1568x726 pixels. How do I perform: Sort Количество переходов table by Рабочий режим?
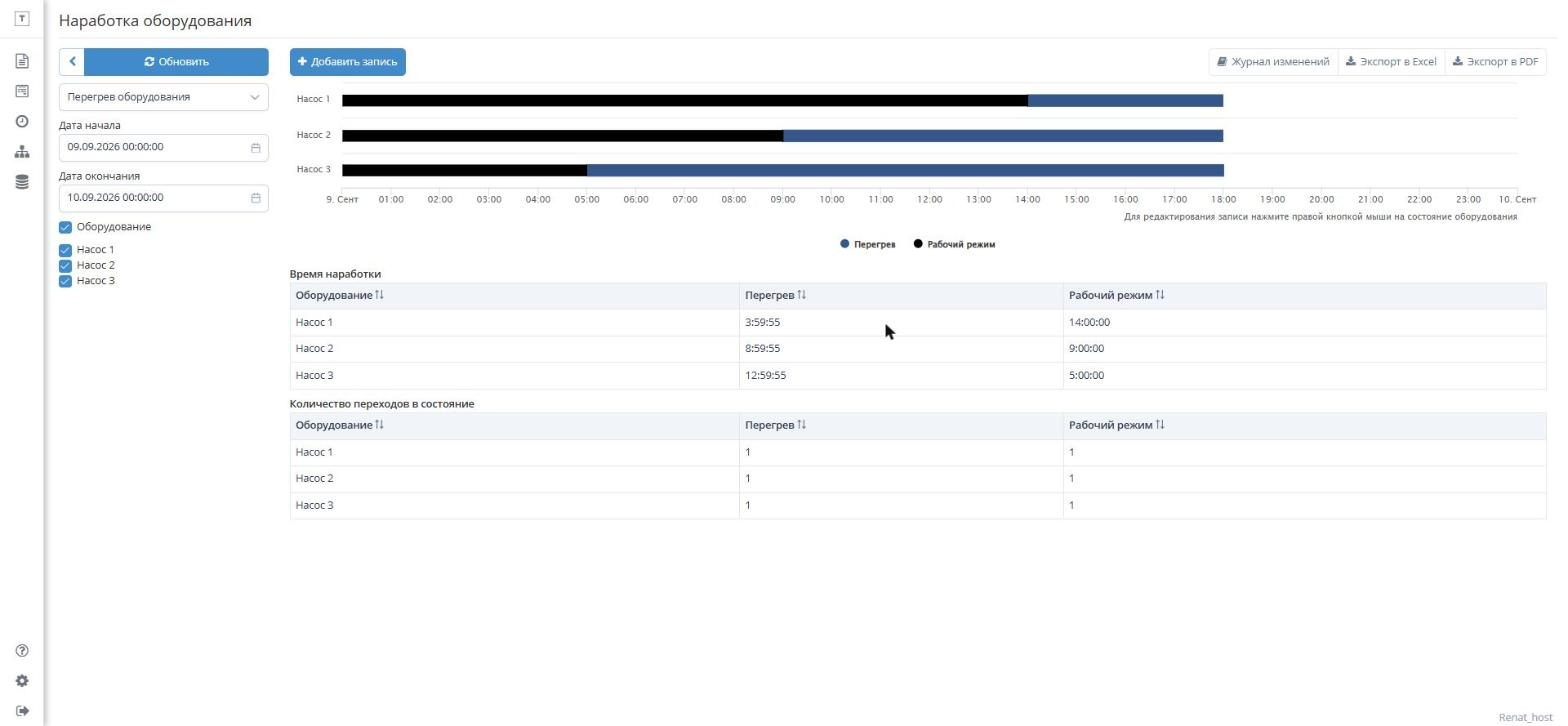(1160, 425)
